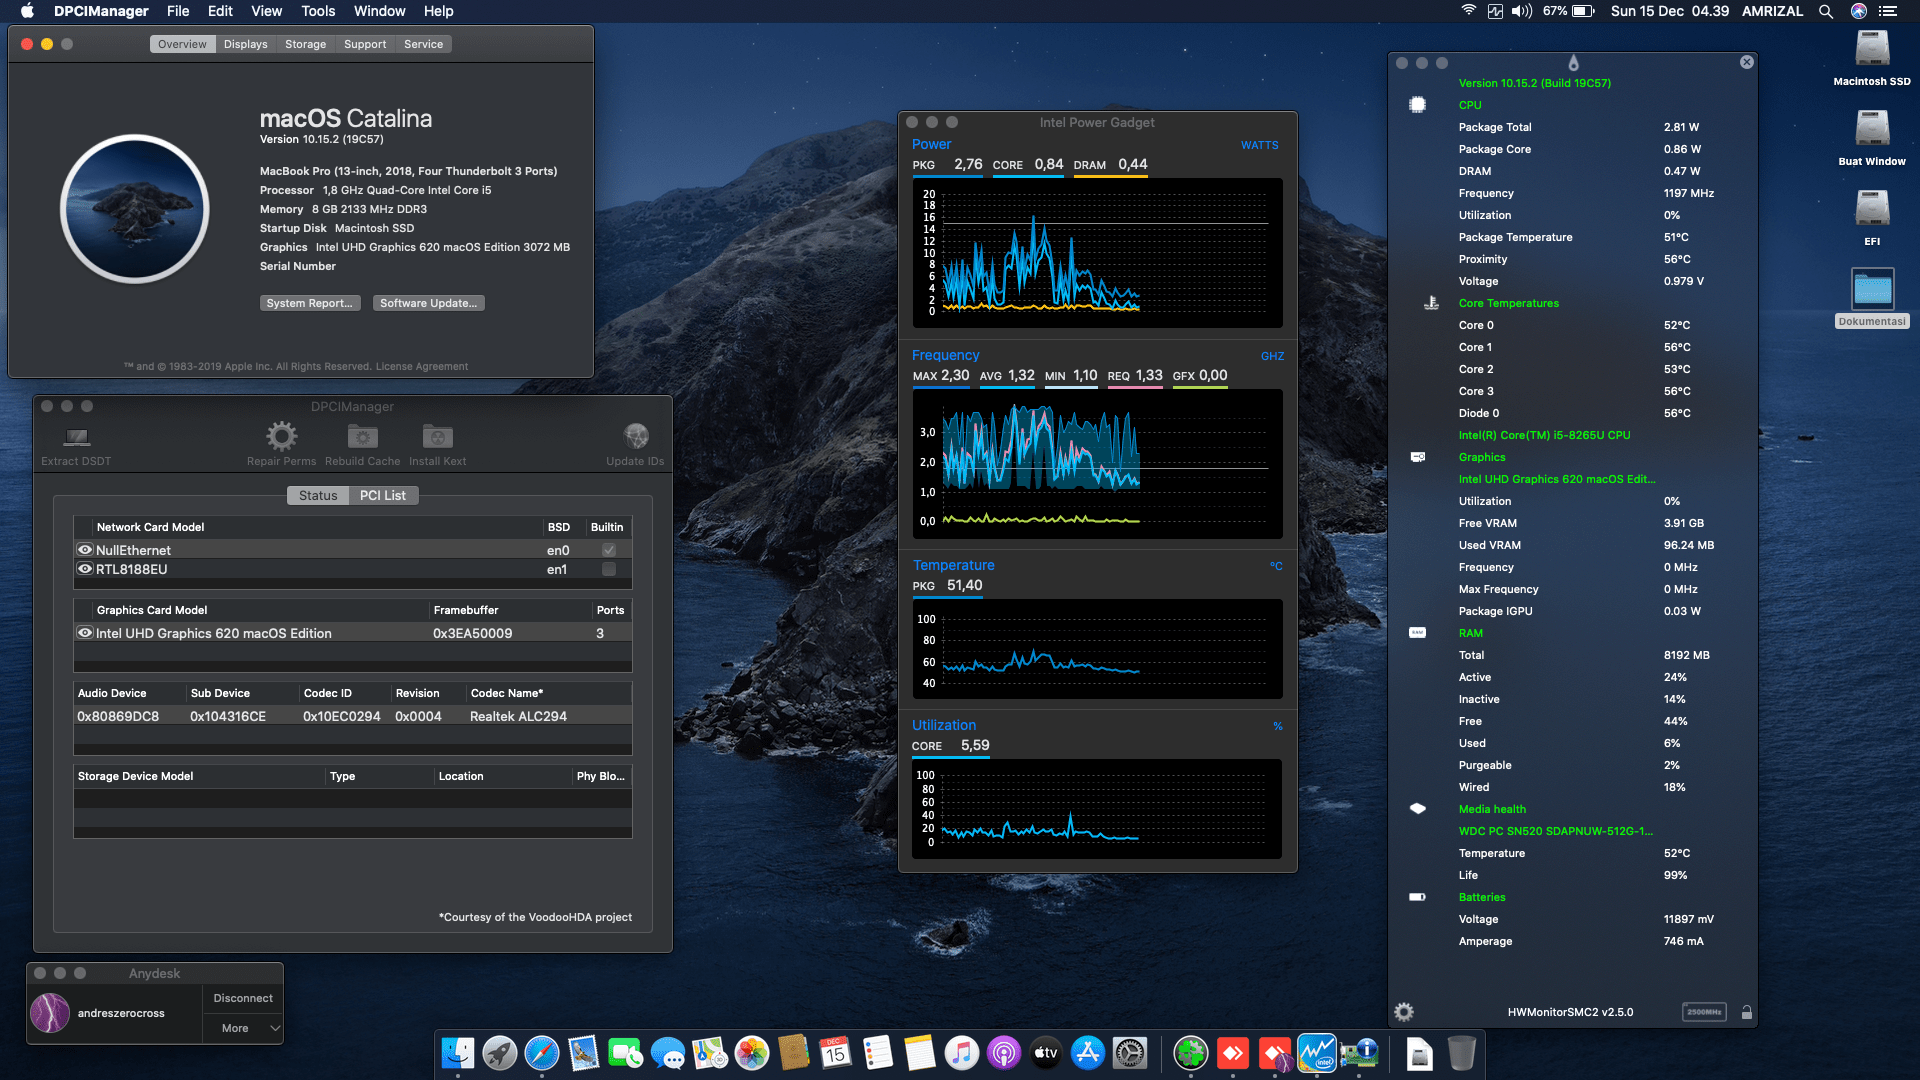Viewport: 1920px width, 1080px height.
Task: Switch to the PCI List tab
Action: coord(383,495)
